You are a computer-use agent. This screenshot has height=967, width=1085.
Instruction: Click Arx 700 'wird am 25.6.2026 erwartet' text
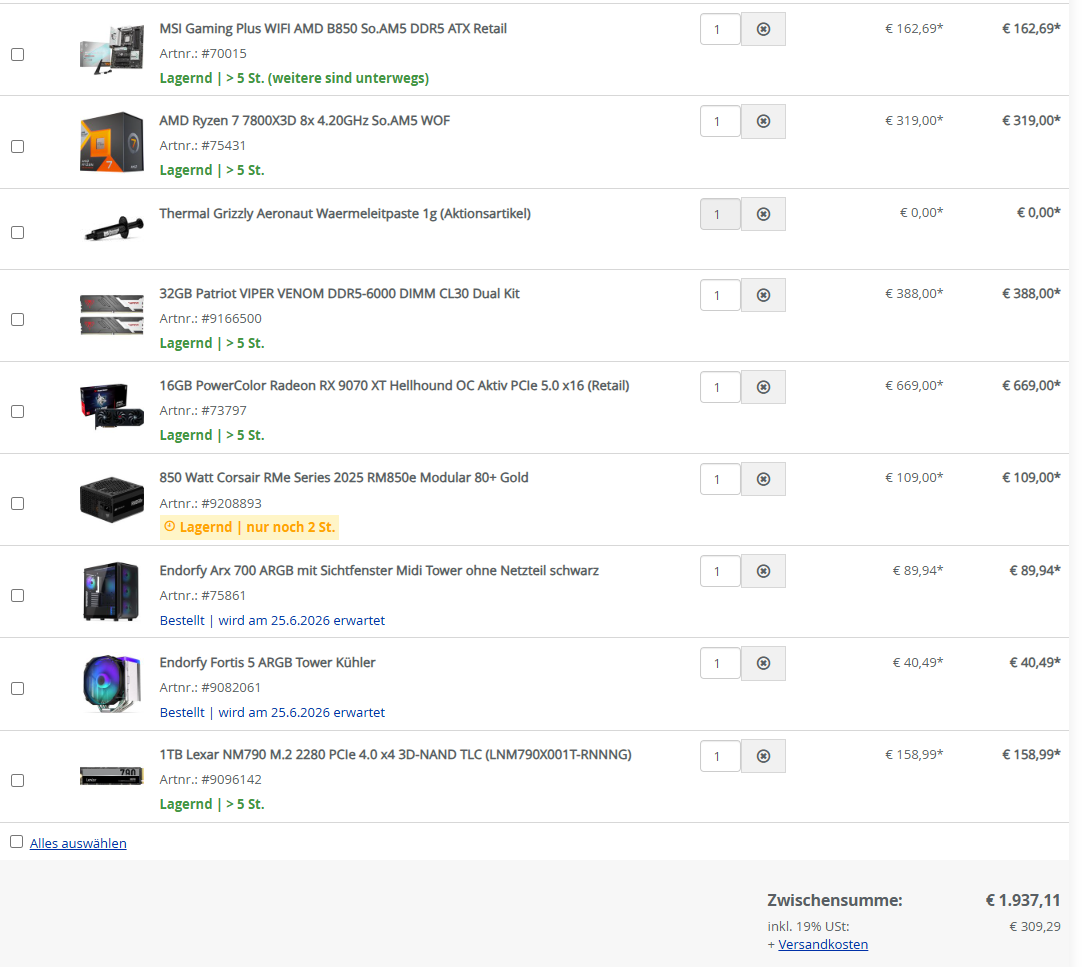point(302,620)
